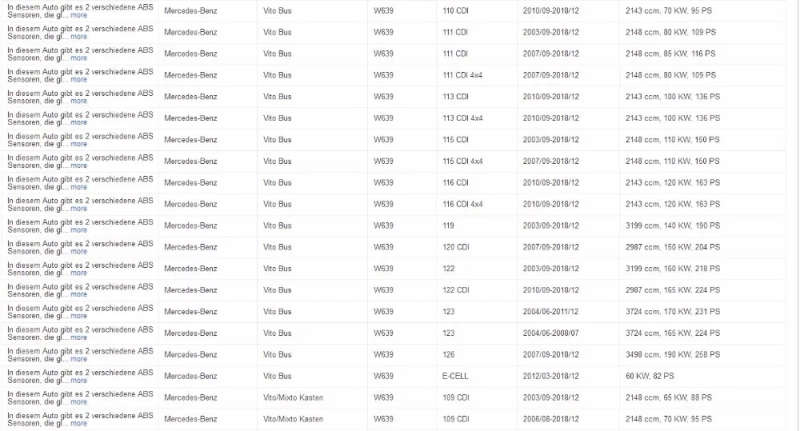Click the 60 KW, 82 PS engine cell

click(649, 376)
